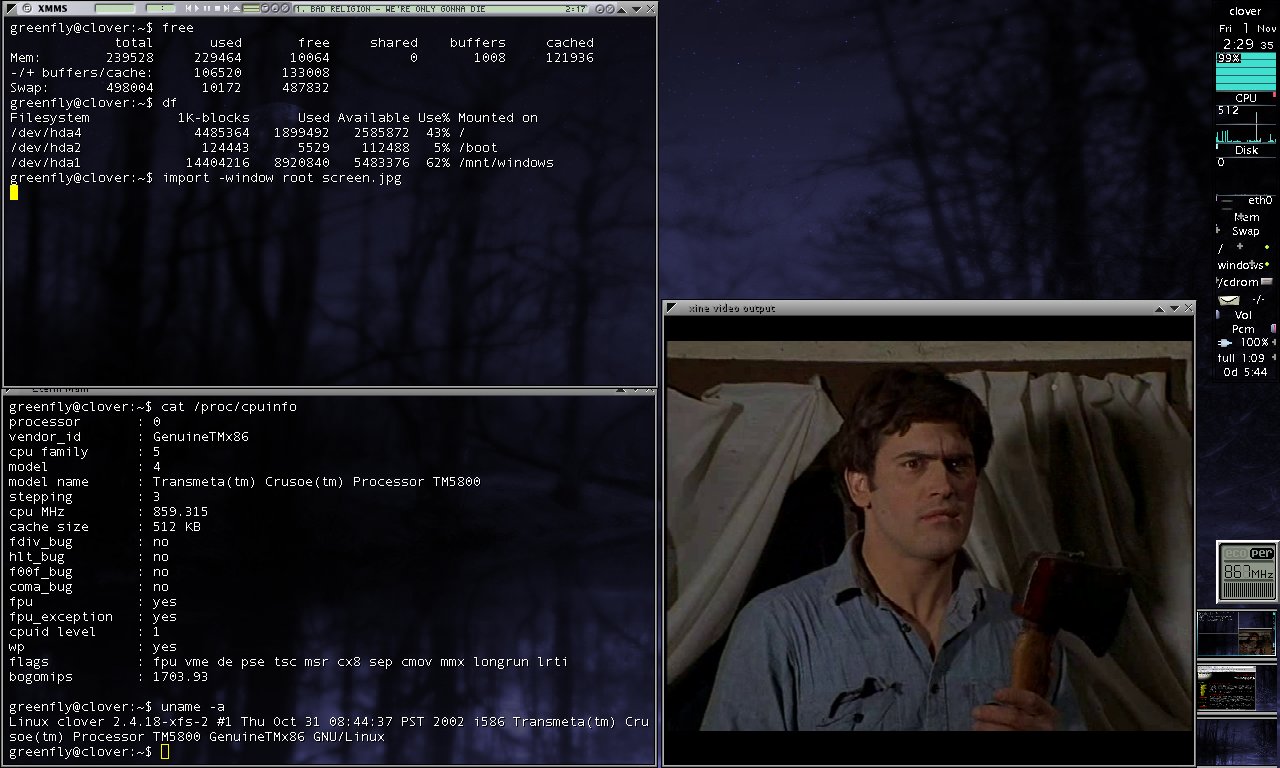Click the XMMS down arrow button
The image size is (1280, 768).
click(x=637, y=8)
